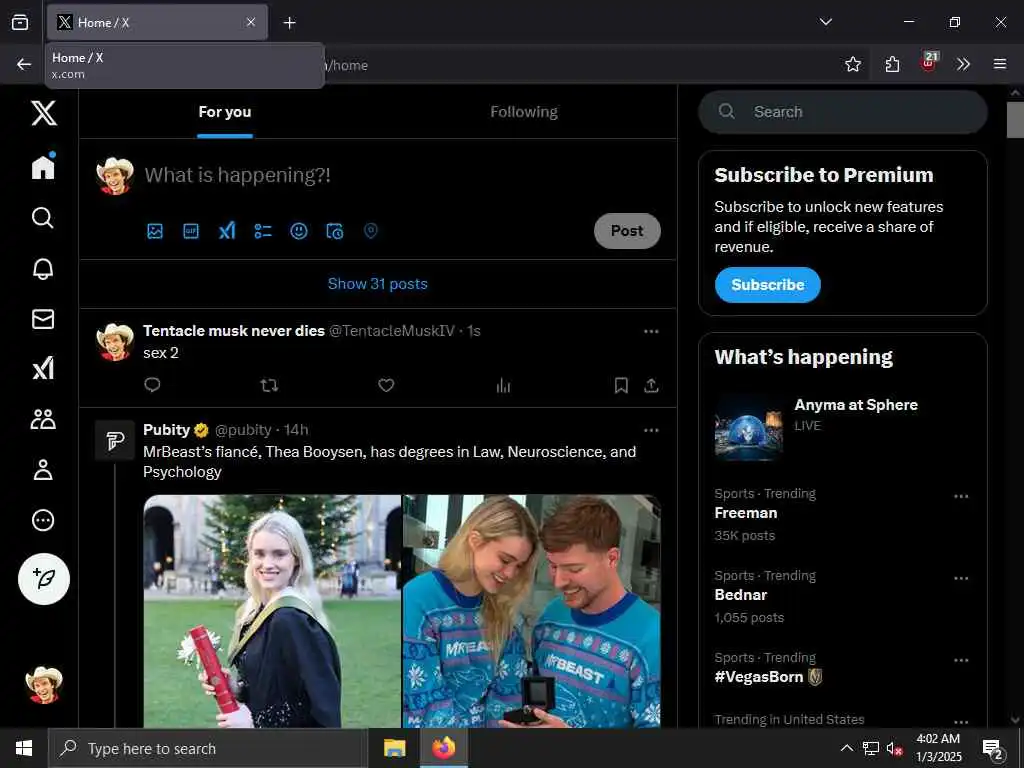Expand more toolbar tools chevron
Viewport: 1024px width, 768px height.
coord(963,65)
